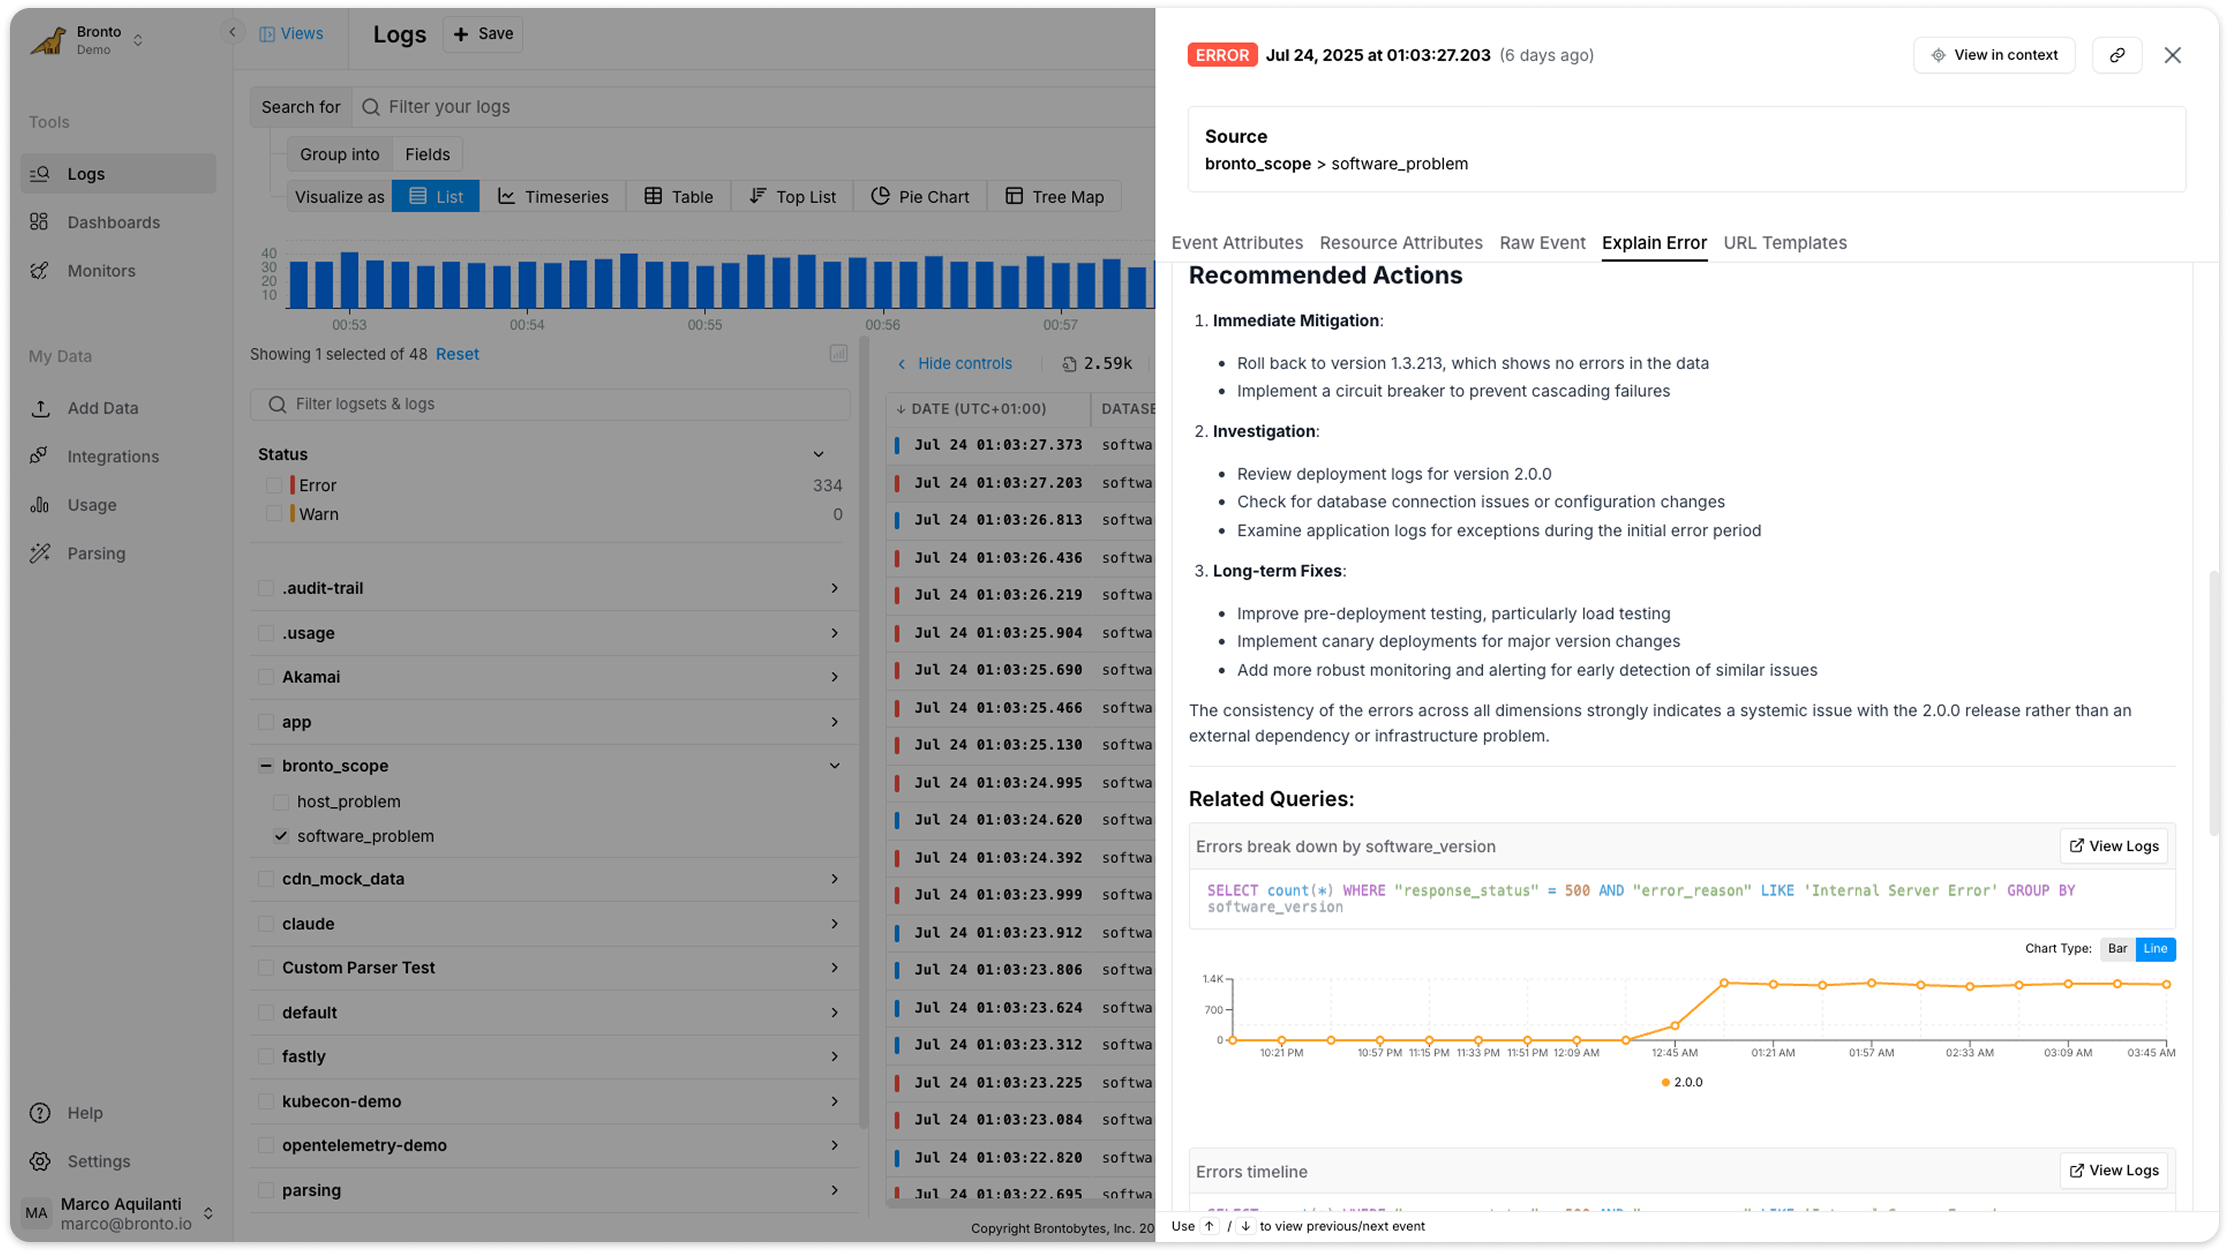Click the histogram toggle icon near Reset

click(x=838, y=354)
